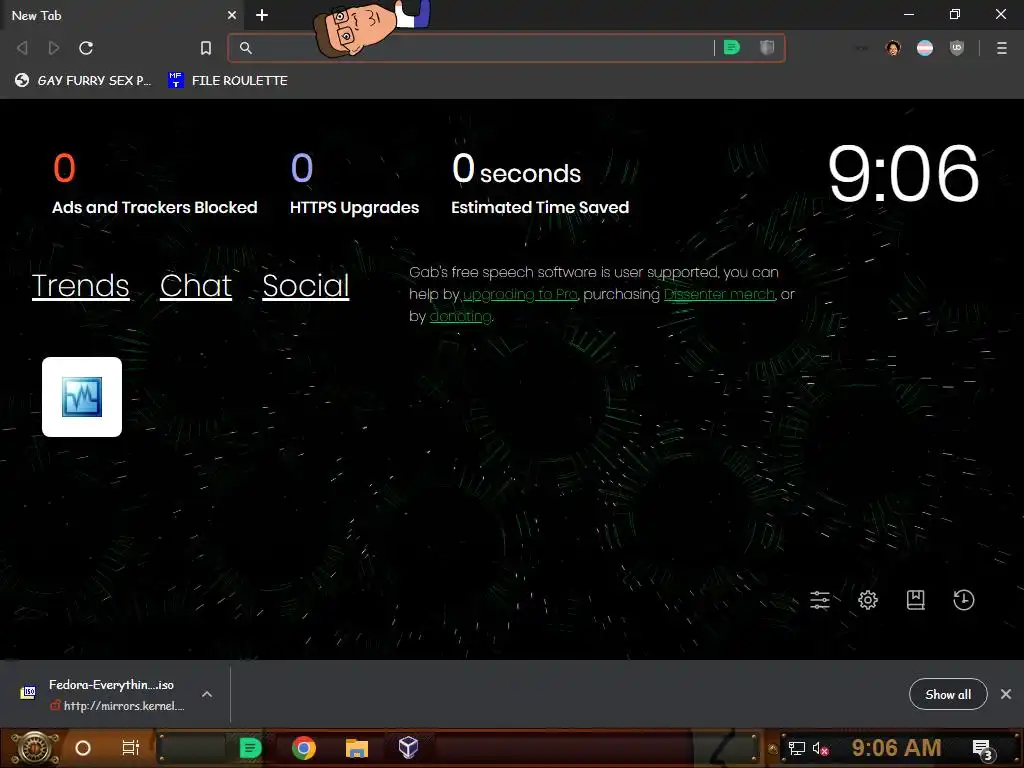The image size is (1024, 768).
Task: Open the Windows Start button
Action: point(34,748)
